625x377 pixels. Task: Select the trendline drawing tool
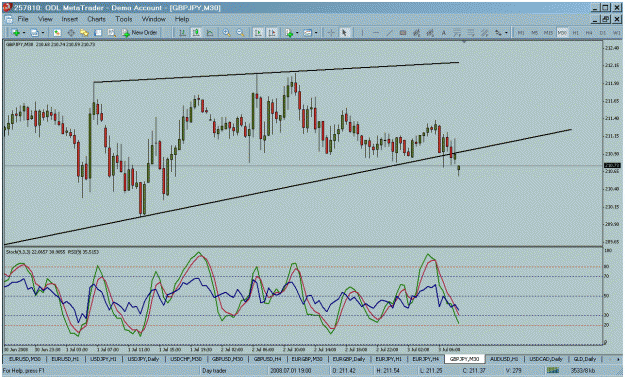click(389, 33)
